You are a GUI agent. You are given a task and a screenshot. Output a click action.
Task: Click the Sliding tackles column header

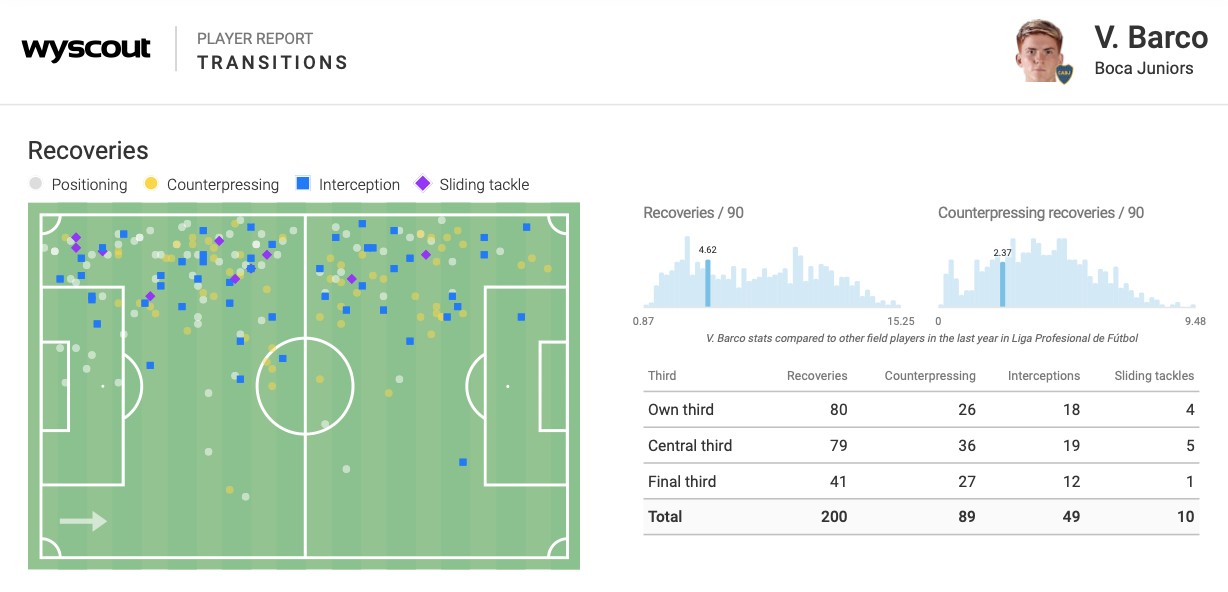tap(1154, 376)
